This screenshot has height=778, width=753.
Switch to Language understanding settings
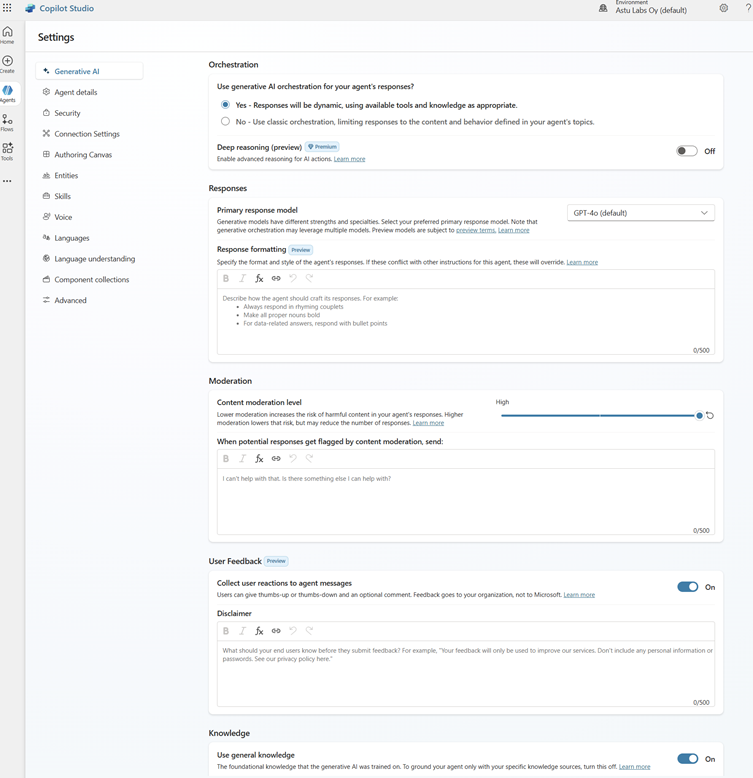click(94, 259)
